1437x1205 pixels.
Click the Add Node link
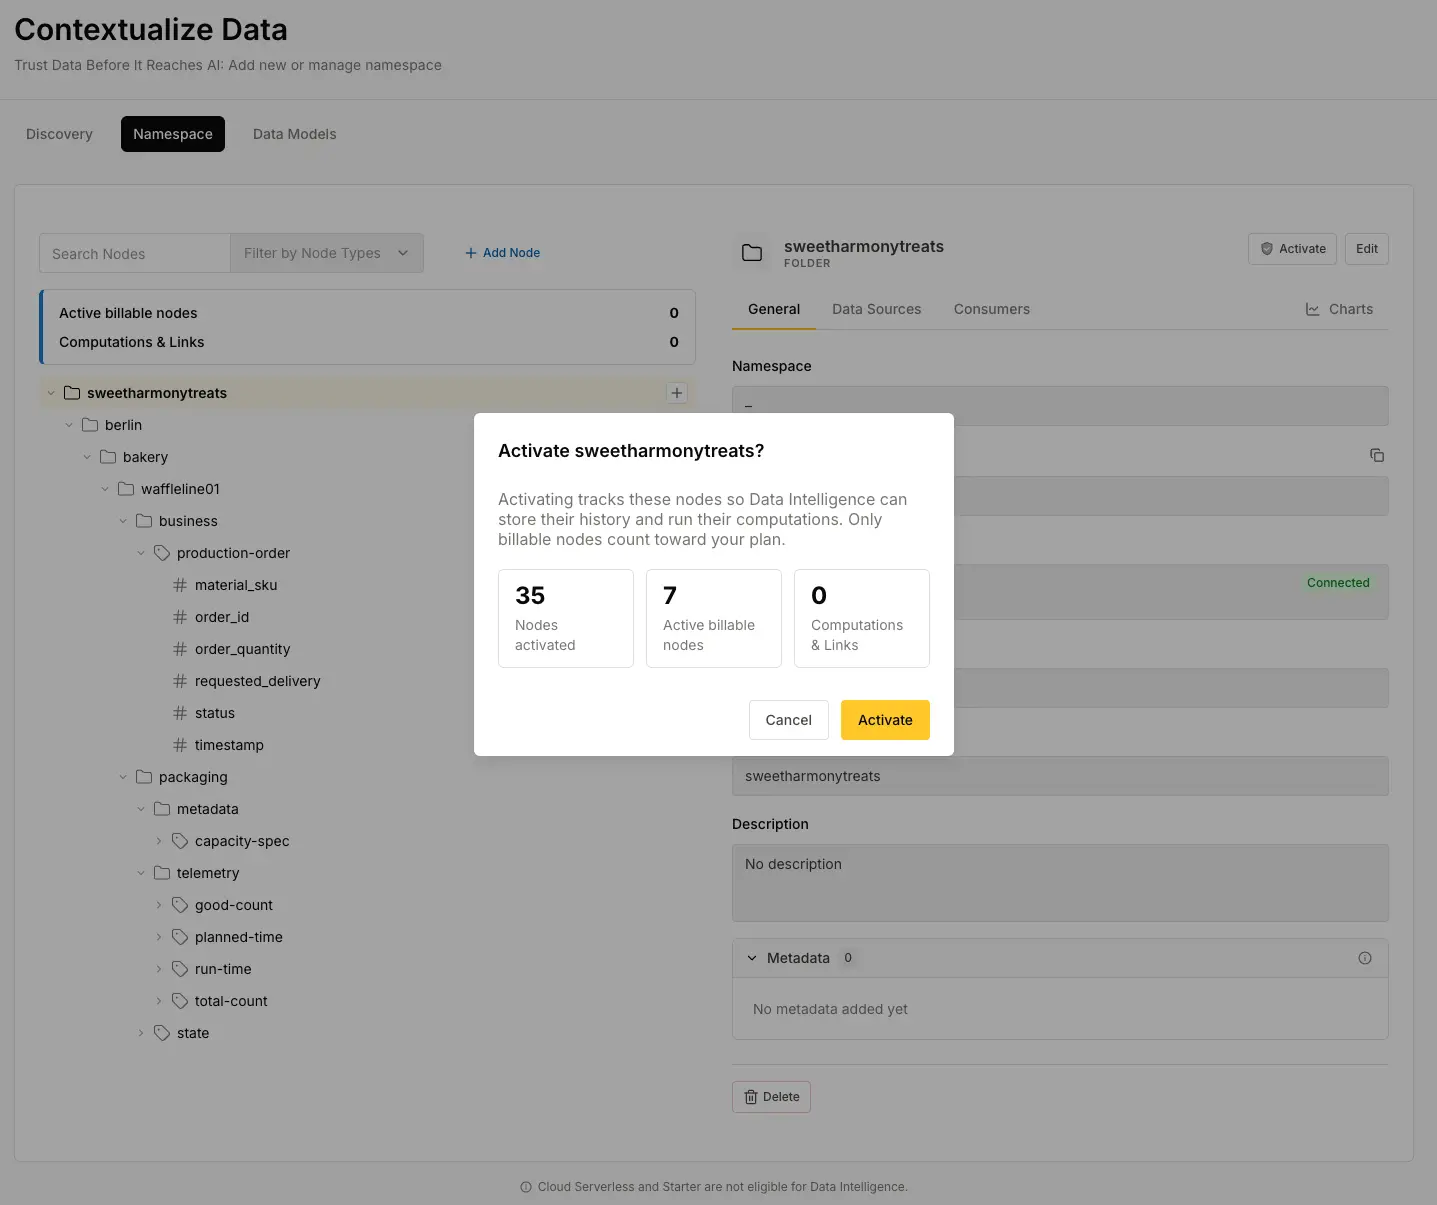pyautogui.click(x=502, y=253)
